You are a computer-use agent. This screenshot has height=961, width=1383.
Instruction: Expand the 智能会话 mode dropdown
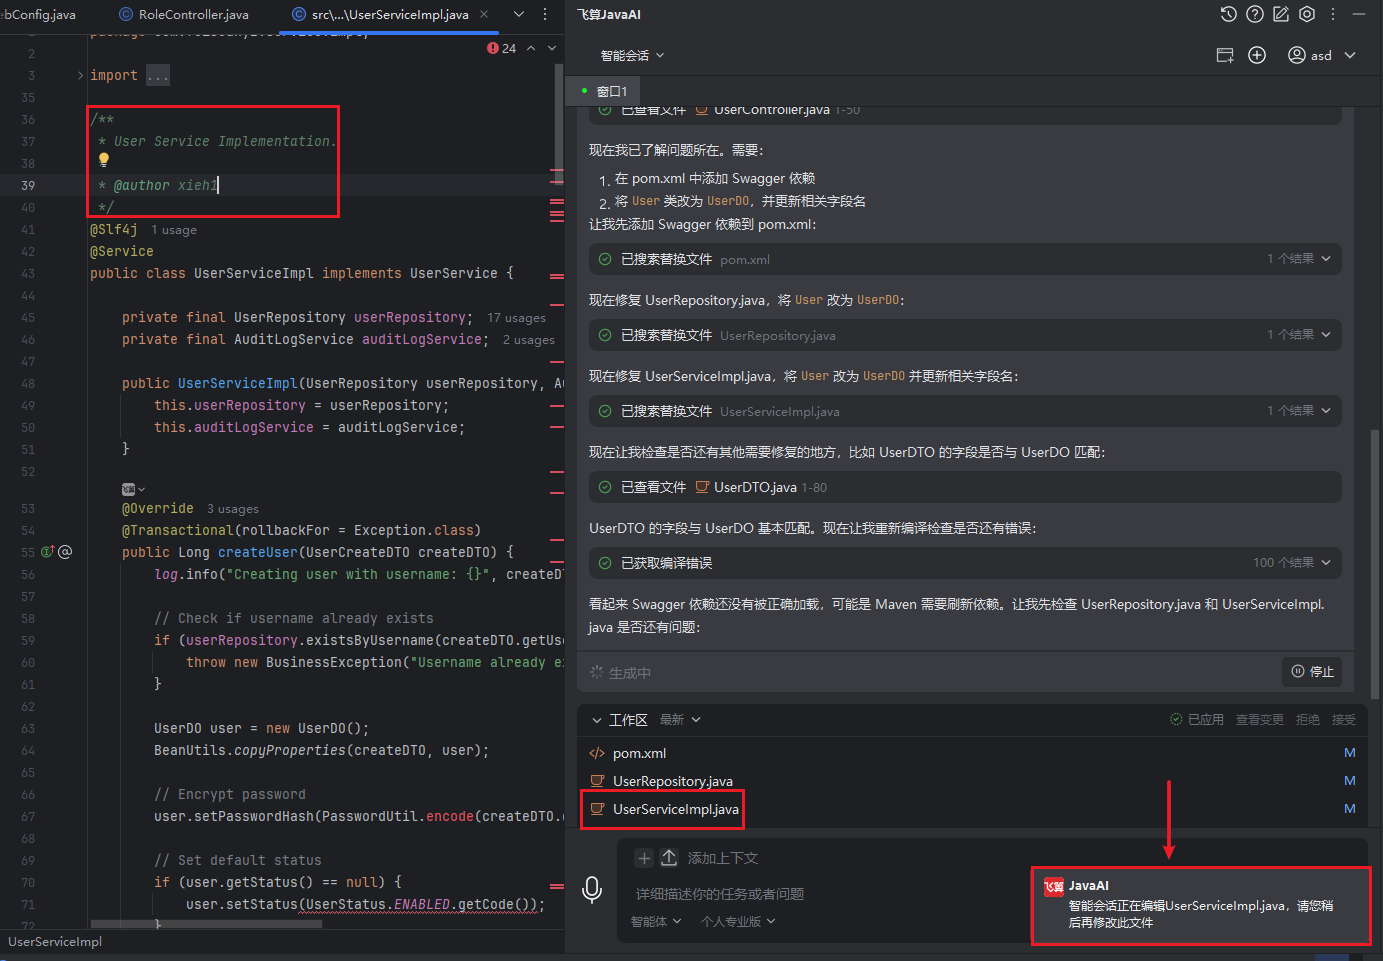(x=632, y=56)
